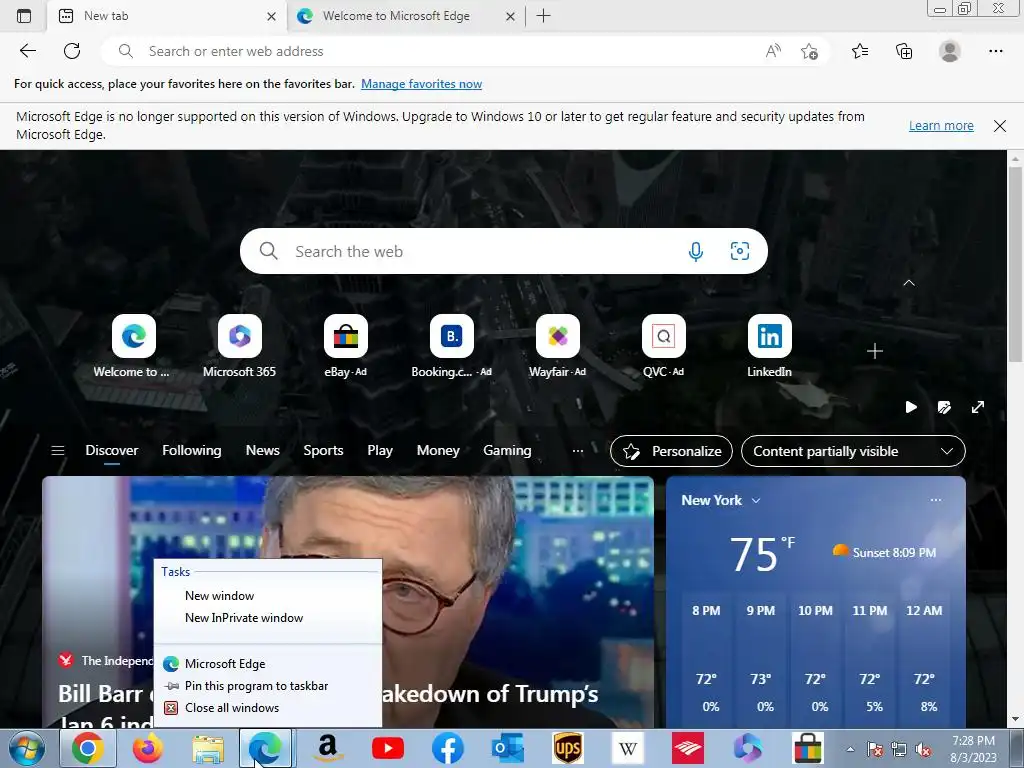Image resolution: width=1024 pixels, height=768 pixels.
Task: Open the Booking.com quick link tile
Action: [451, 346]
